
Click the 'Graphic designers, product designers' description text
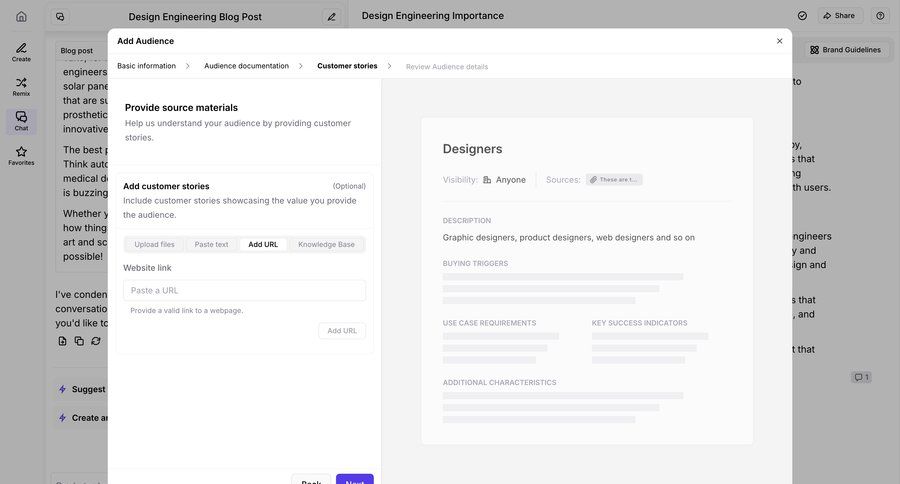click(x=568, y=237)
